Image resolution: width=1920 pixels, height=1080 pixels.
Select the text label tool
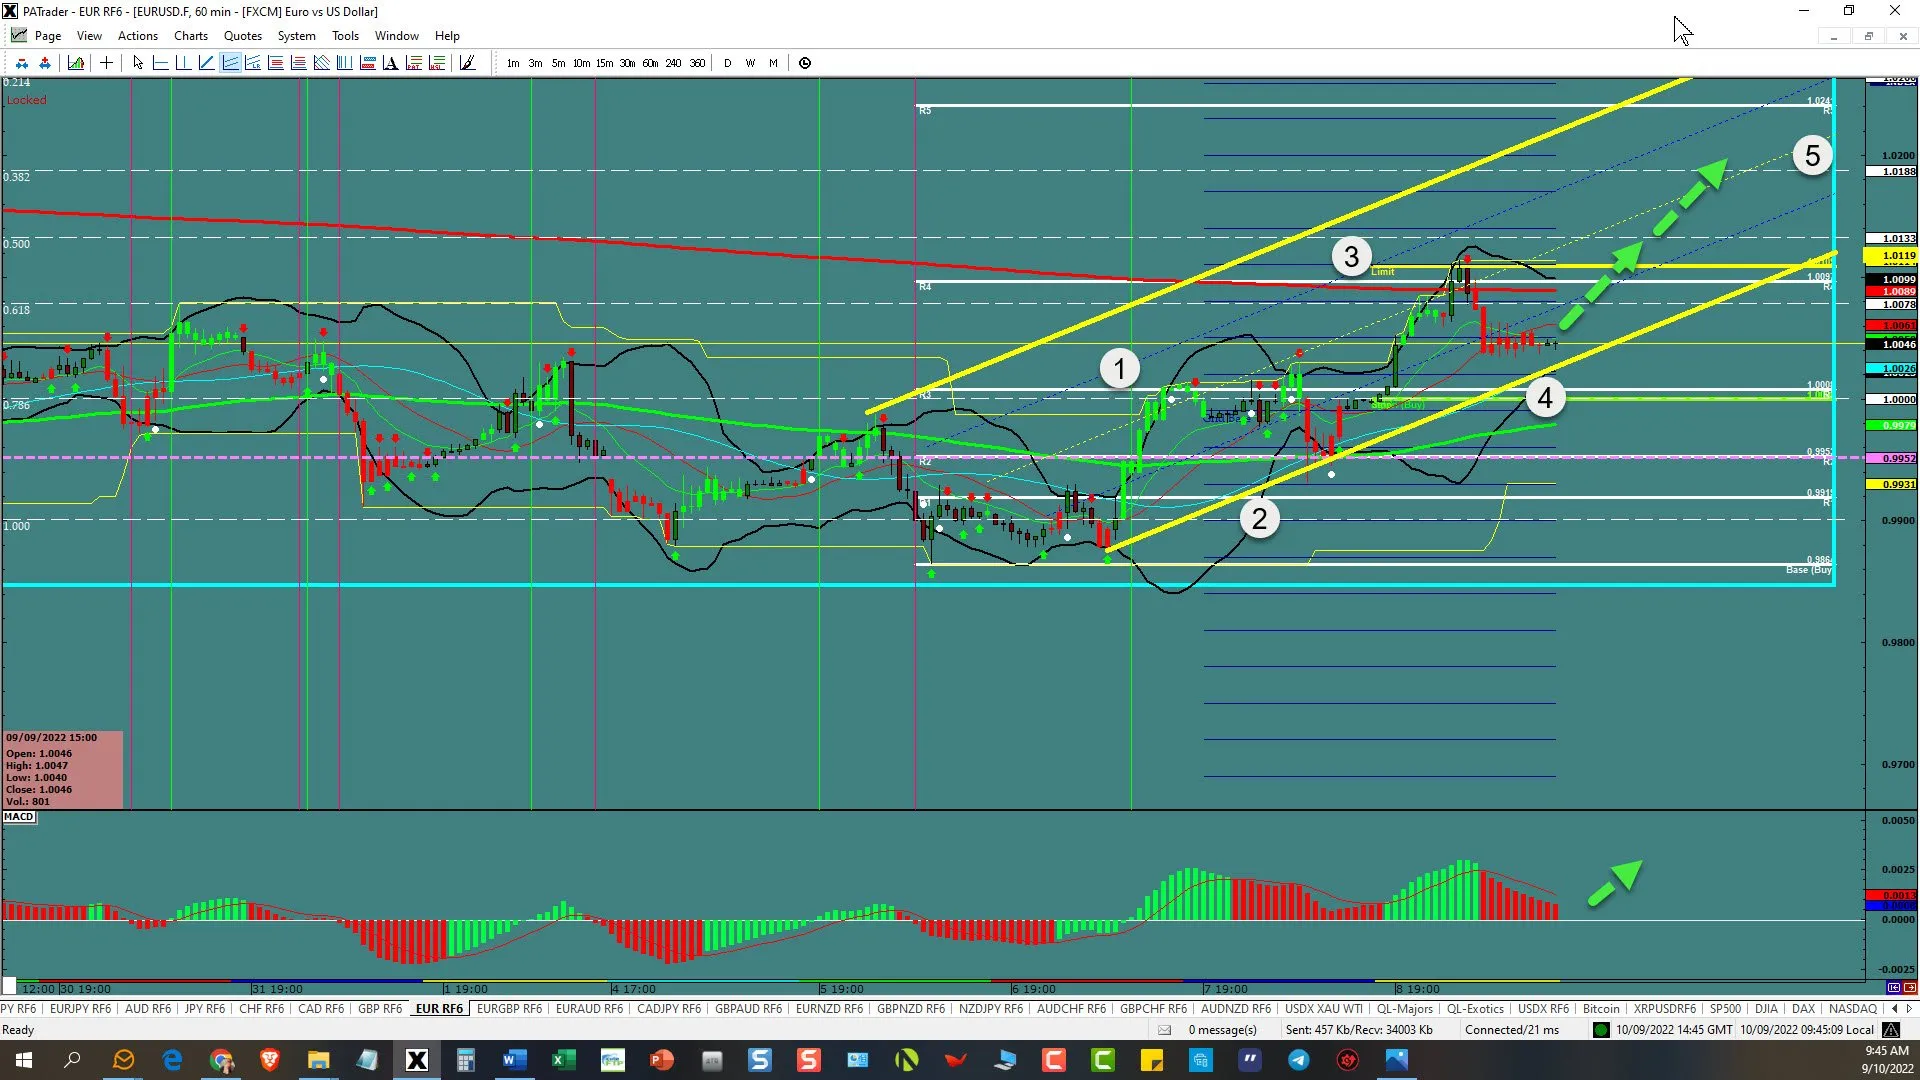[391, 63]
